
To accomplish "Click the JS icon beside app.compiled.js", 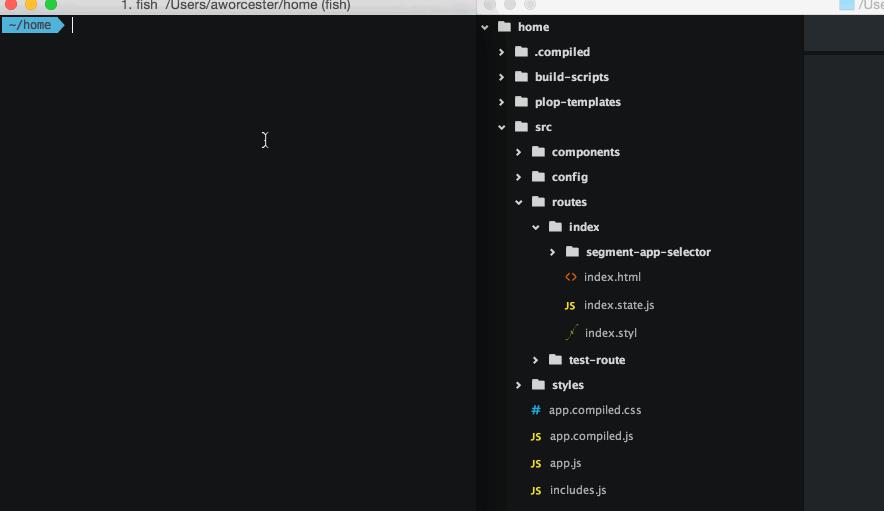I will pyautogui.click(x=536, y=436).
